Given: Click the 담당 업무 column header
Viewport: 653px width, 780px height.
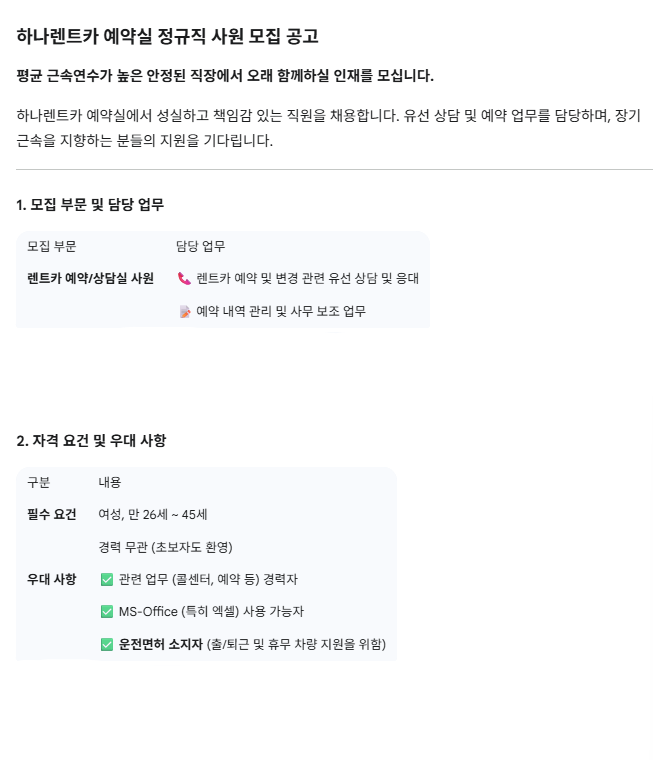Looking at the screenshot, I should (200, 246).
